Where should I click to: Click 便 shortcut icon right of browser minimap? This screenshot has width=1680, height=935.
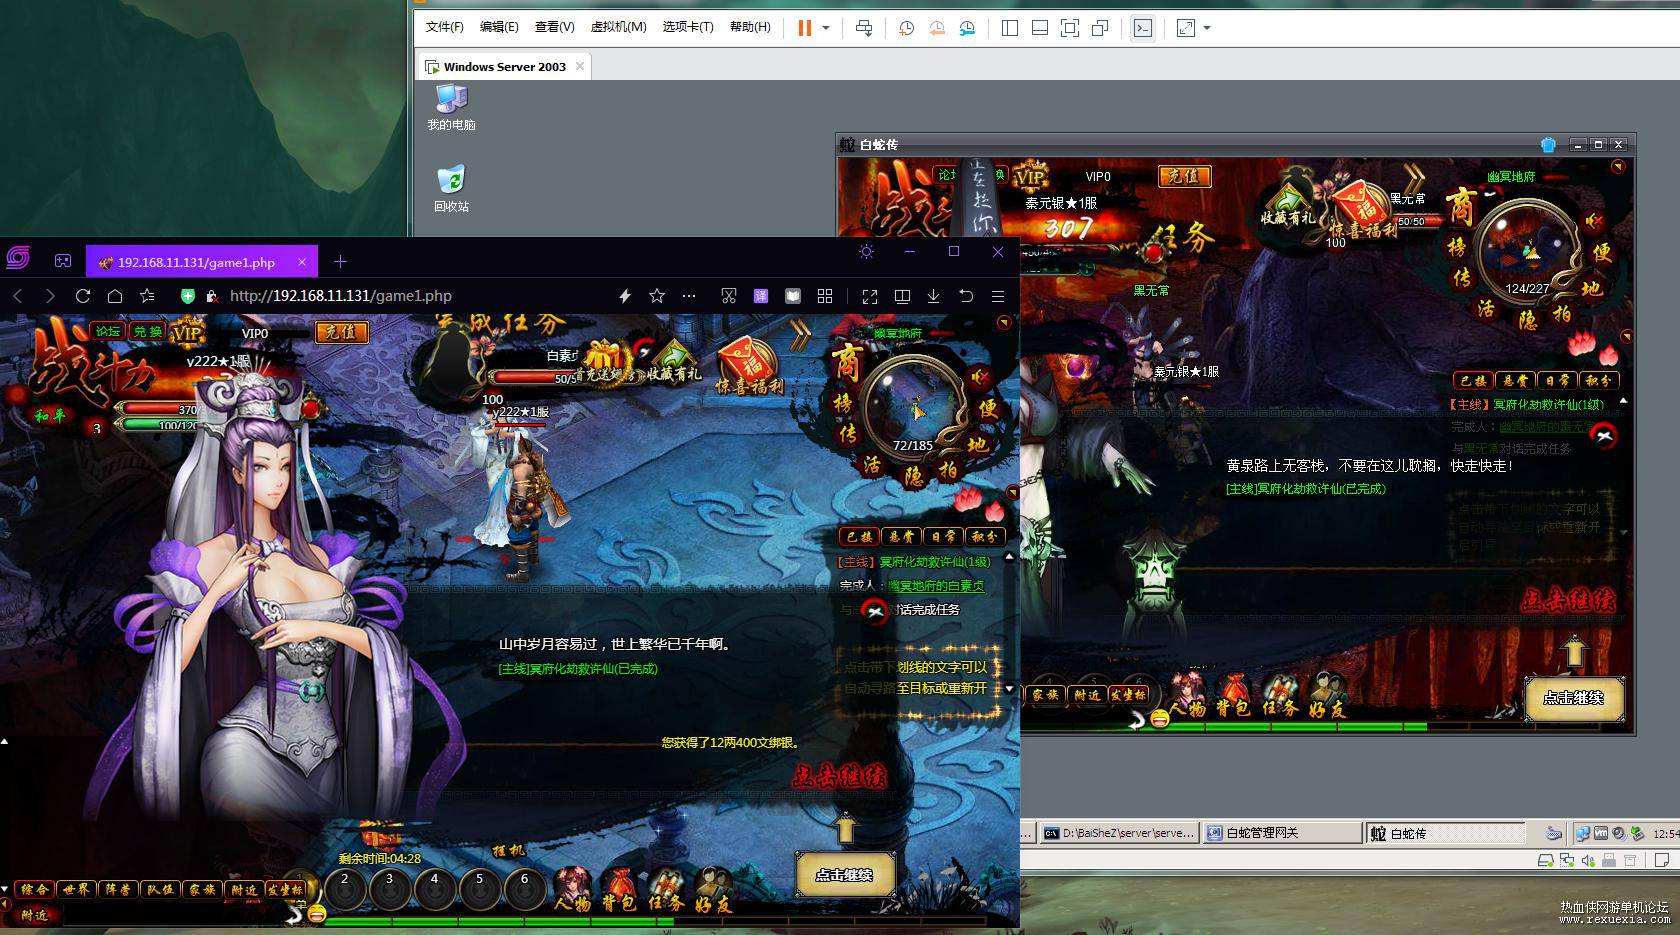pyautogui.click(x=988, y=408)
